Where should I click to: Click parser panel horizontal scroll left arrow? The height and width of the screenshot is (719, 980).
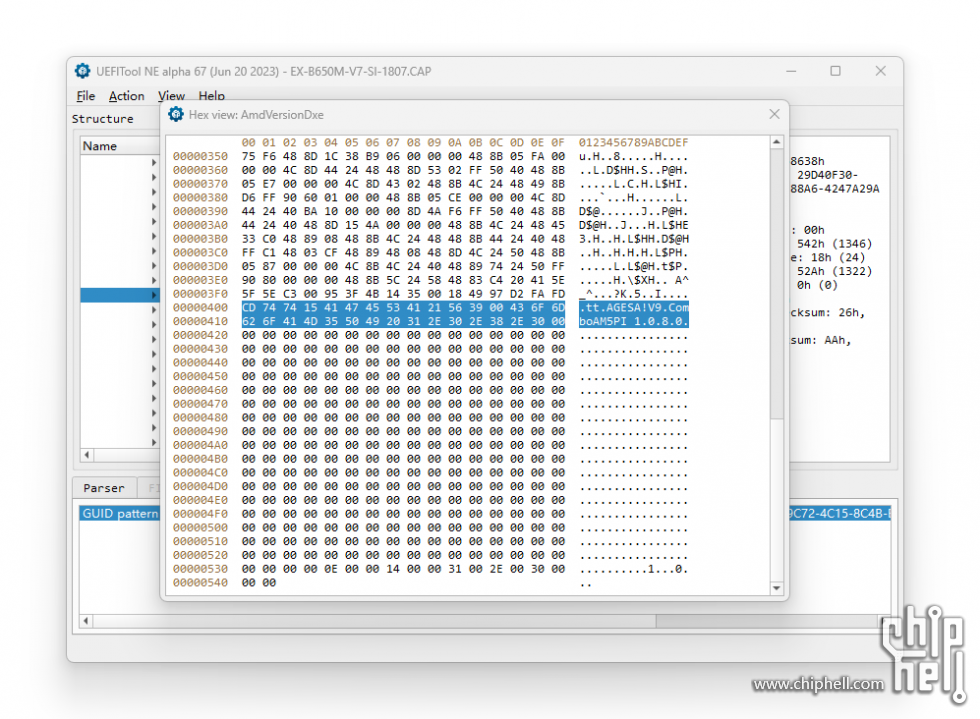[x=87, y=621]
